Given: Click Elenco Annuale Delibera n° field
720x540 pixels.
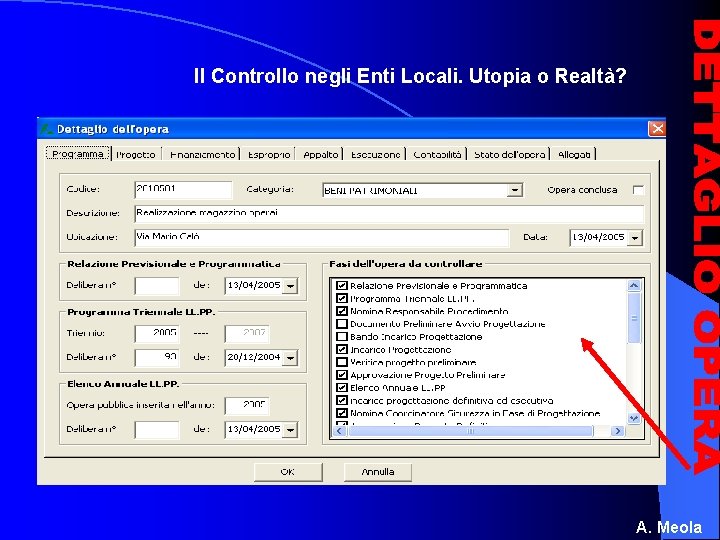Looking at the screenshot, I should 157,430.
